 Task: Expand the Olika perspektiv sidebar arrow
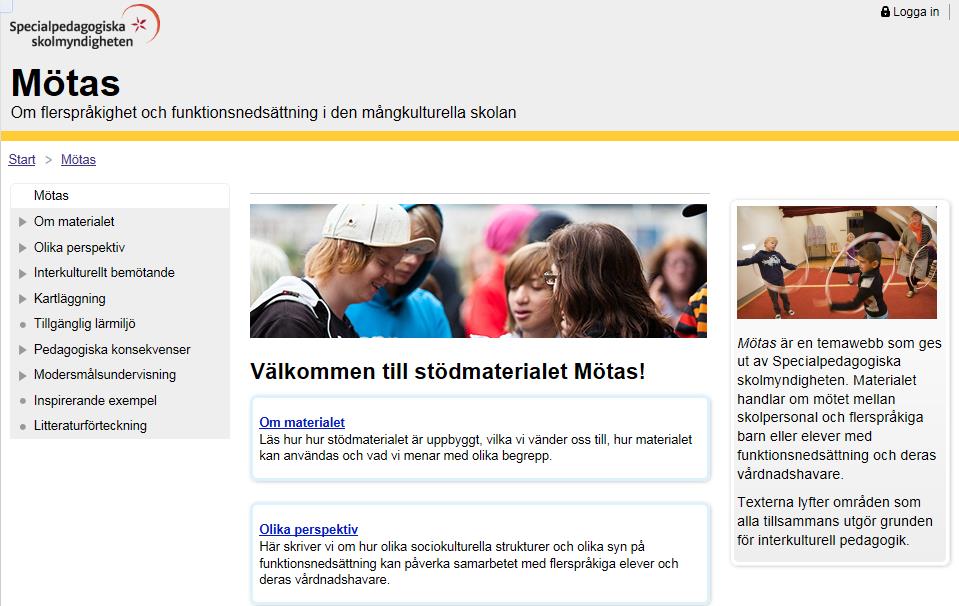(x=23, y=248)
